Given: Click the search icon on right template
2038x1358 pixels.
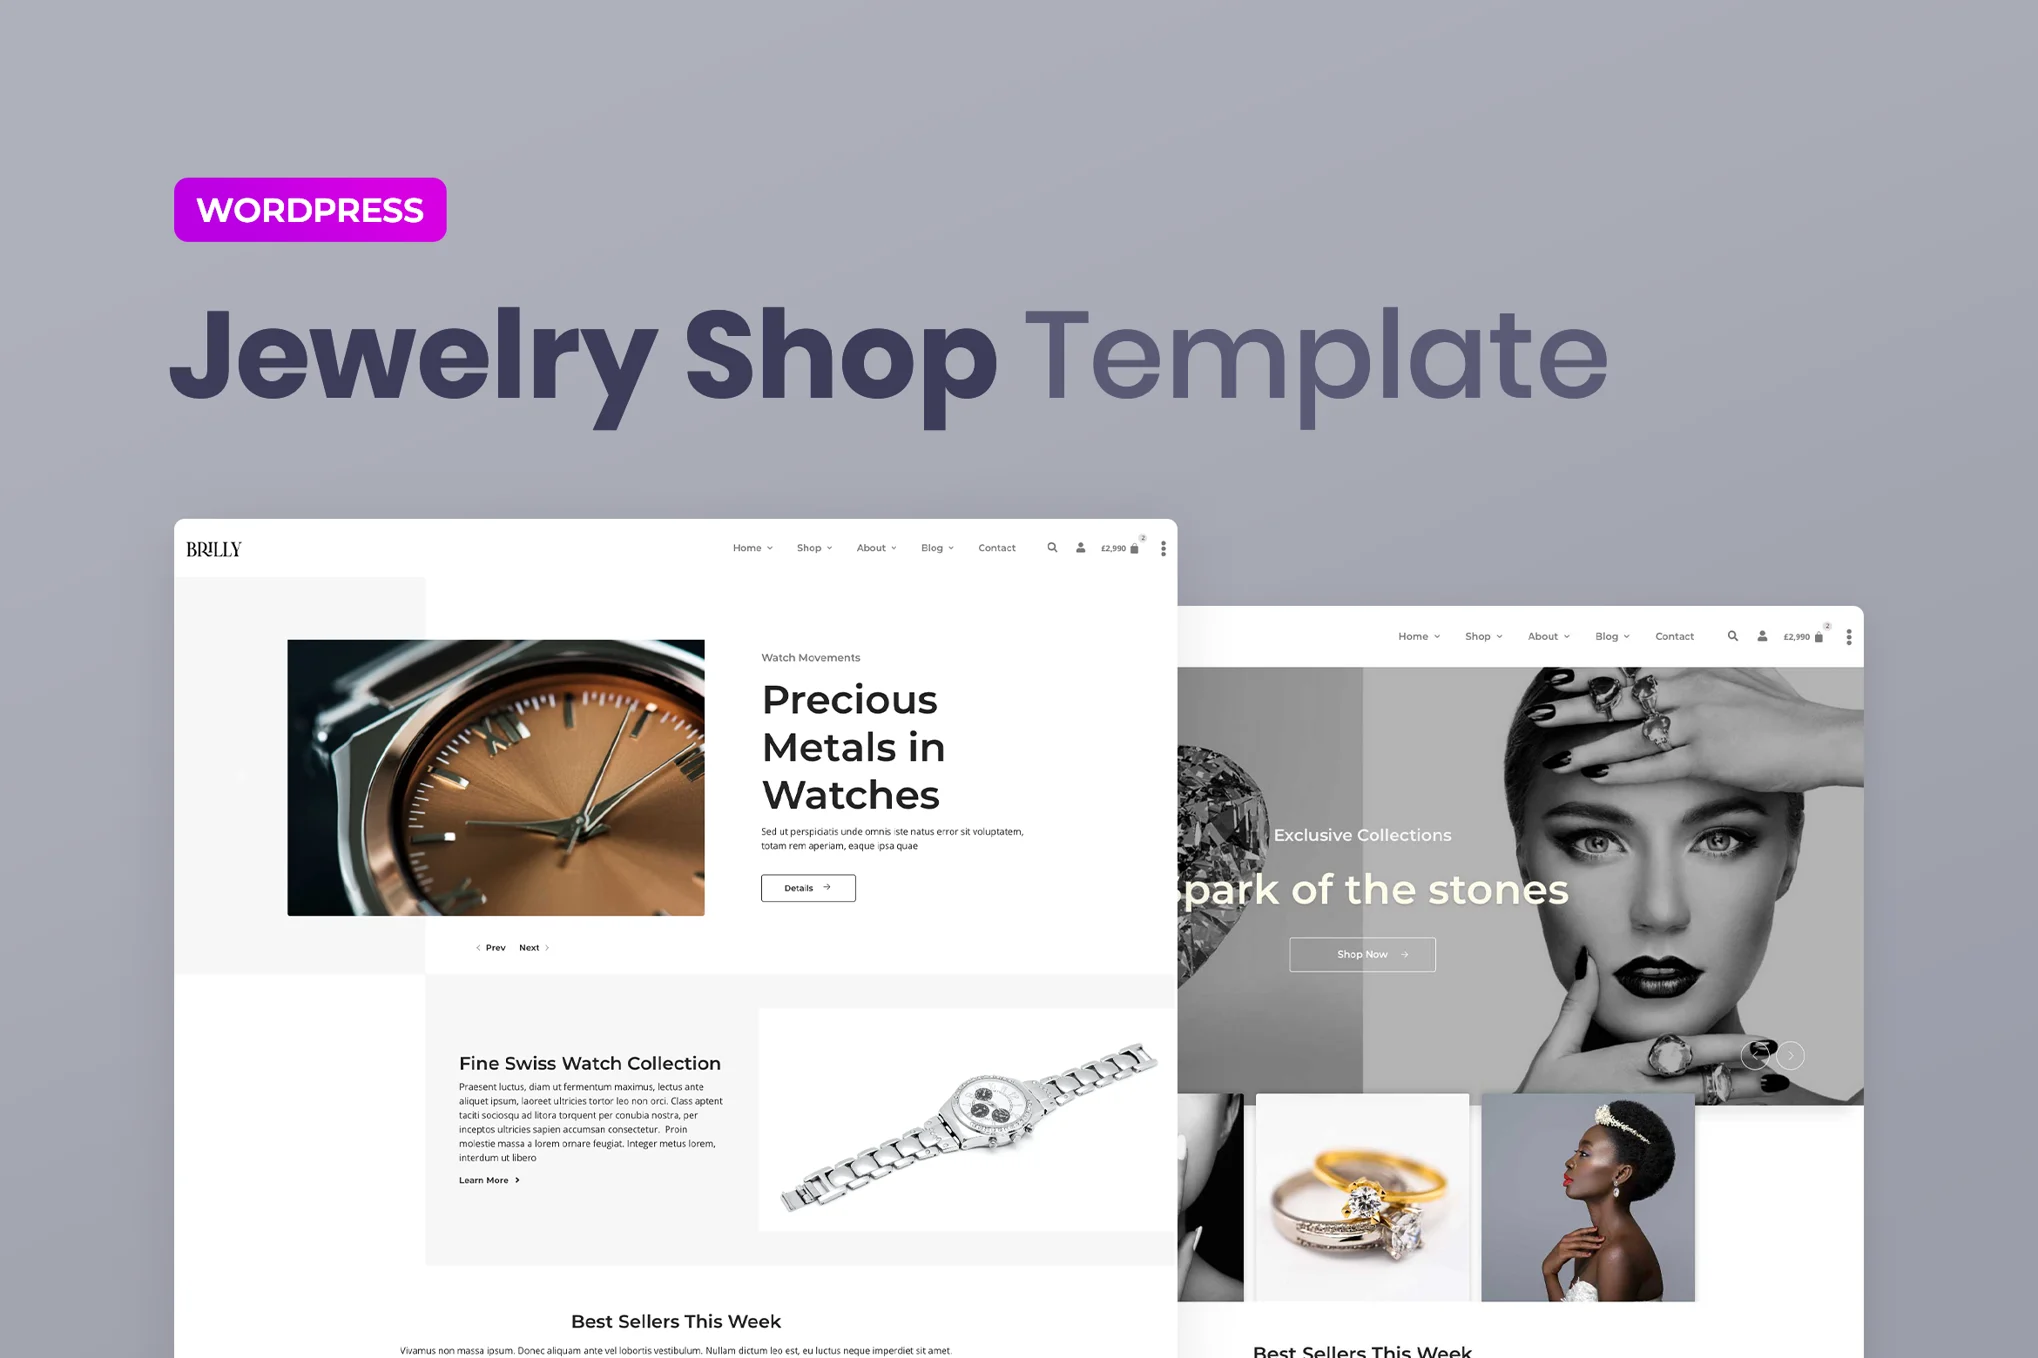Looking at the screenshot, I should pyautogui.click(x=1732, y=637).
